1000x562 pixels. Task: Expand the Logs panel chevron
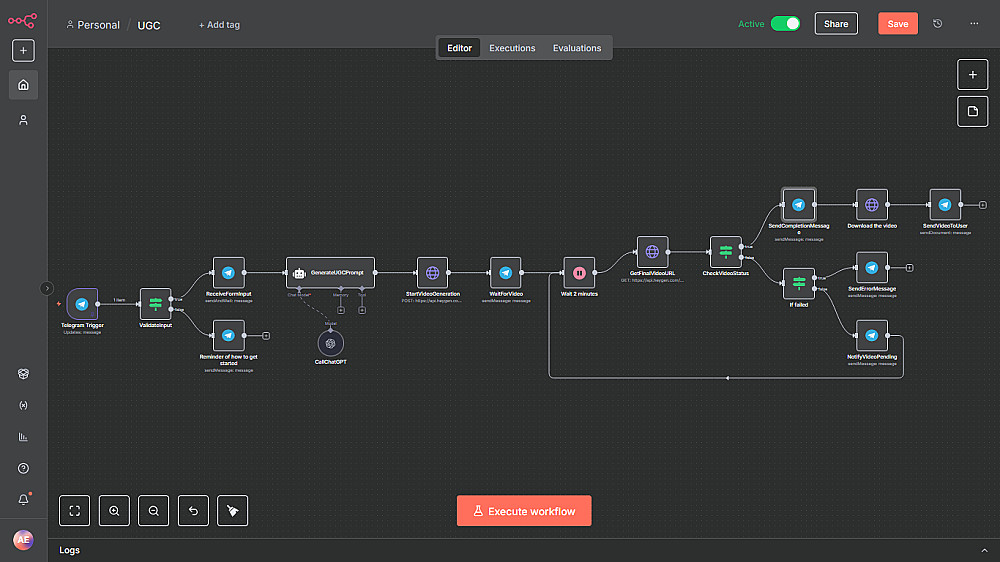click(x=984, y=550)
